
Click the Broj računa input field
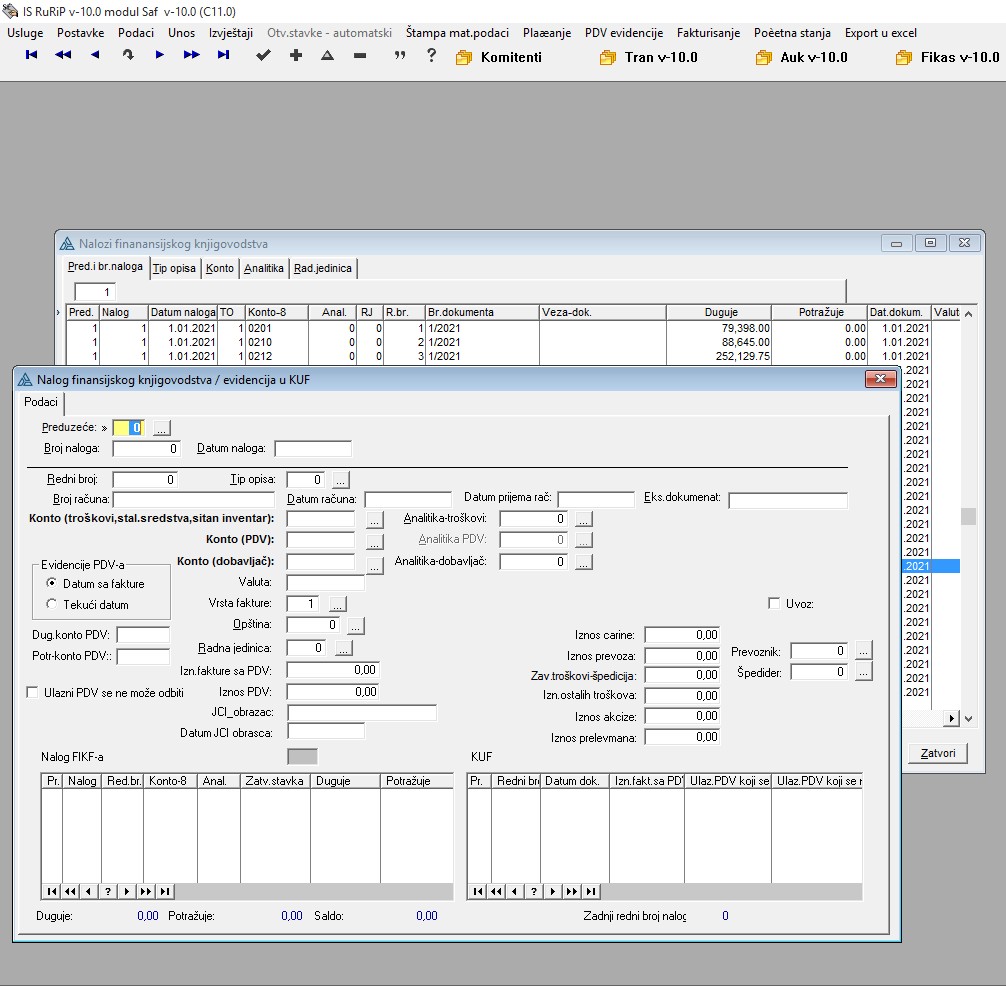[x=193, y=500]
